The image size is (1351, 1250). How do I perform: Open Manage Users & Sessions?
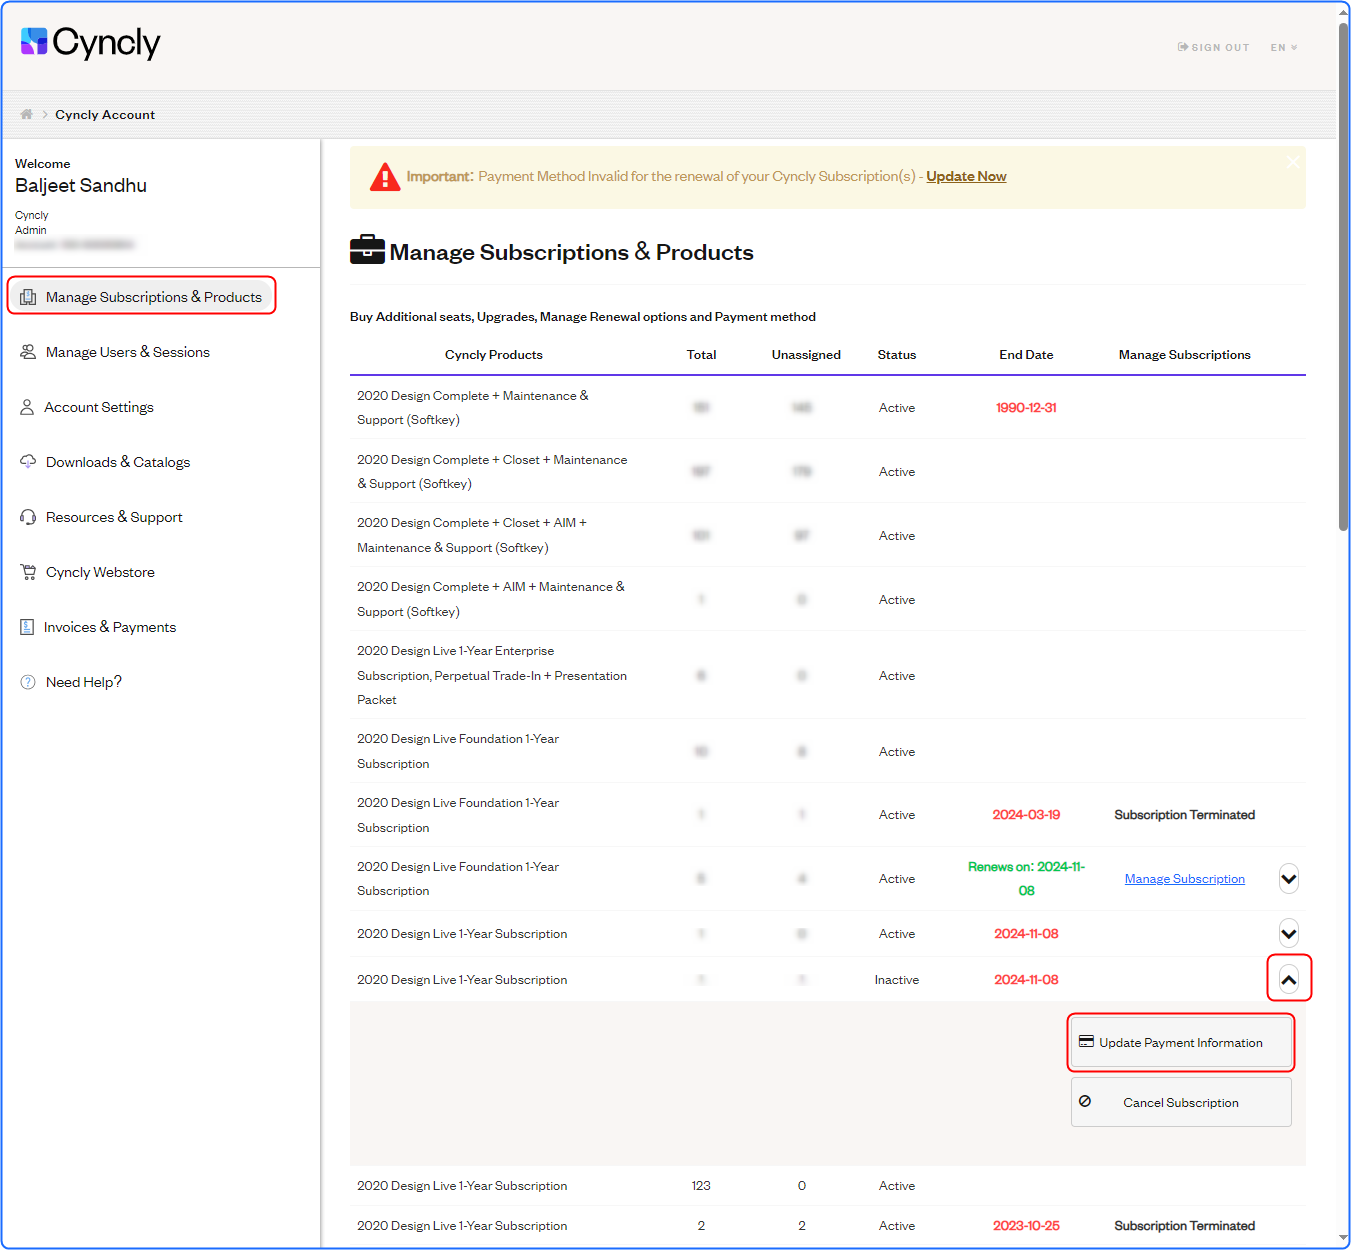click(114, 352)
